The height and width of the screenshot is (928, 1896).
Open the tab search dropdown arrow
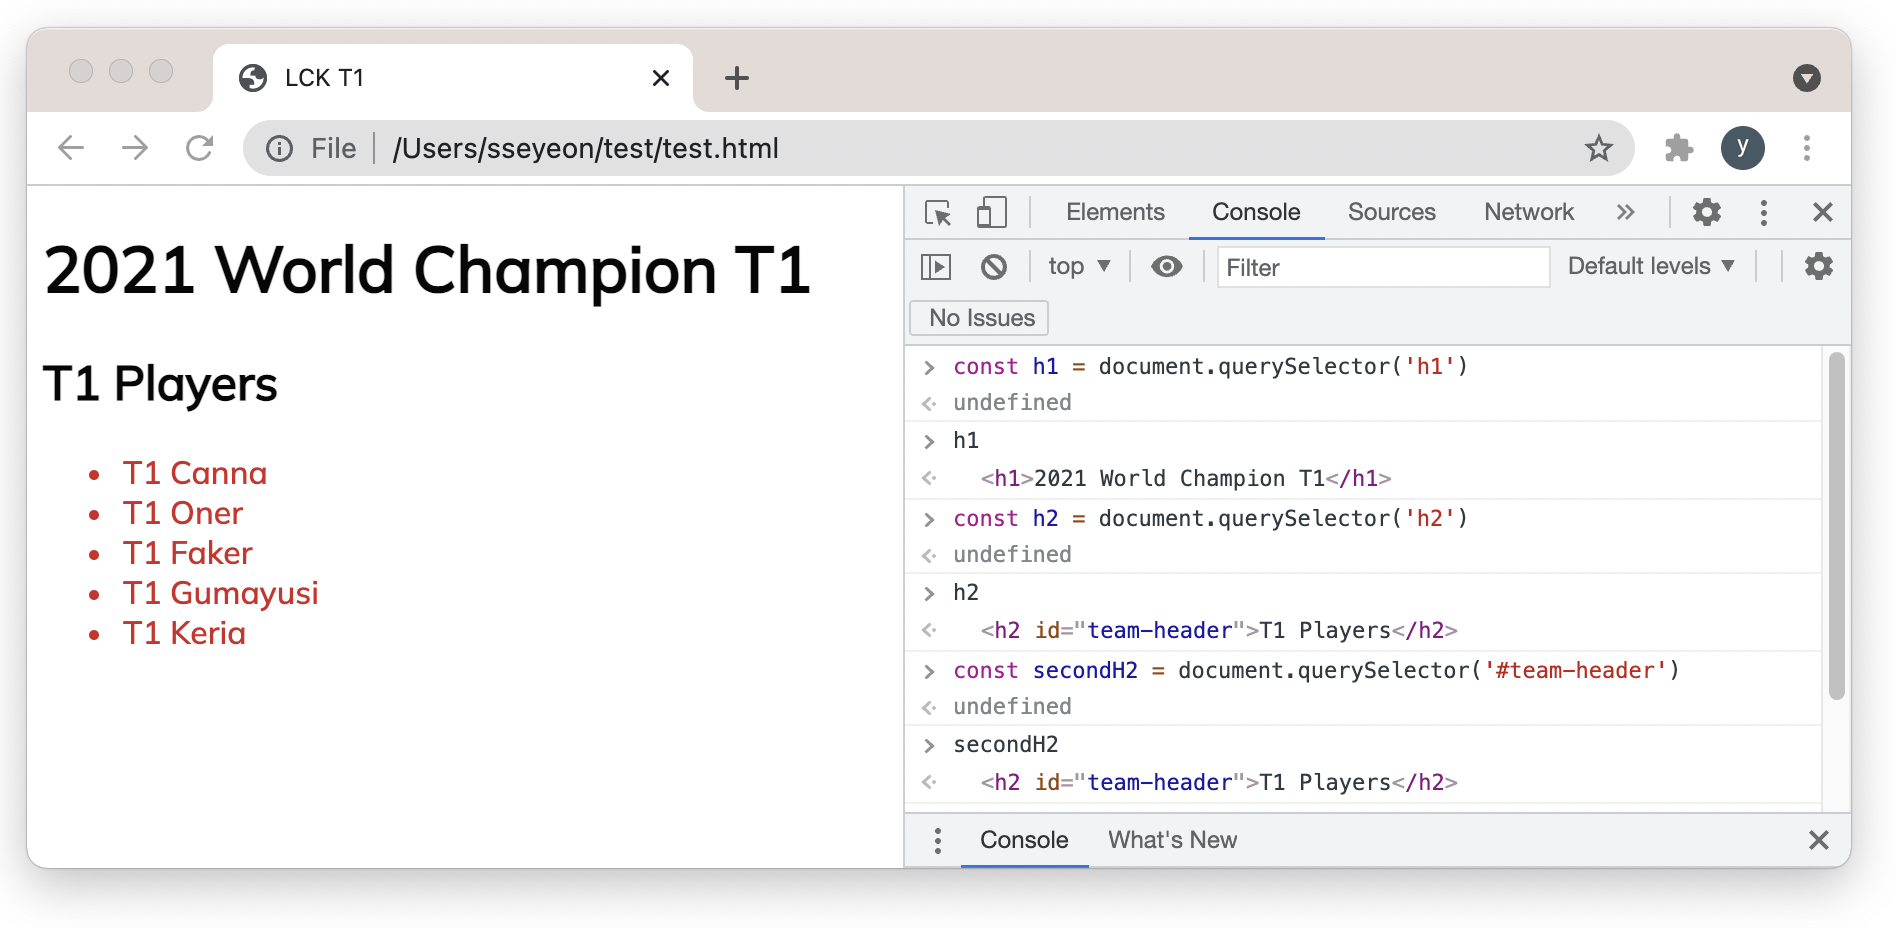click(1807, 78)
